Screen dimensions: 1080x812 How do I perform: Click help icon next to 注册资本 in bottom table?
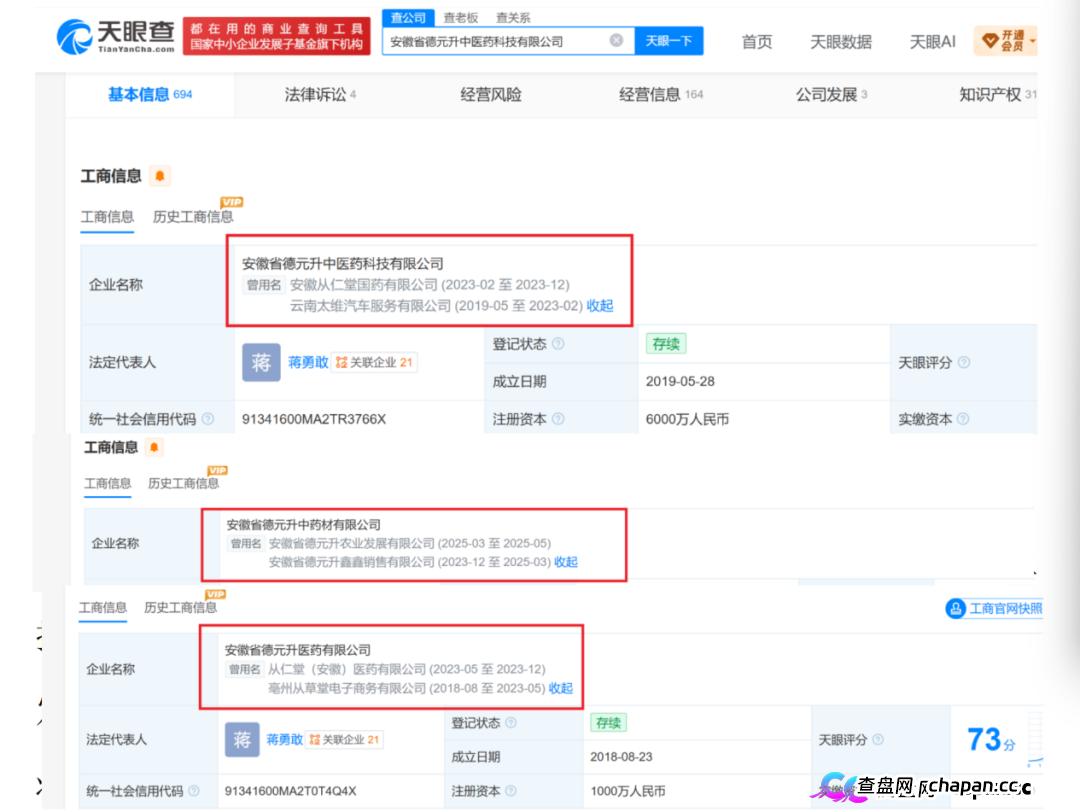coord(511,791)
